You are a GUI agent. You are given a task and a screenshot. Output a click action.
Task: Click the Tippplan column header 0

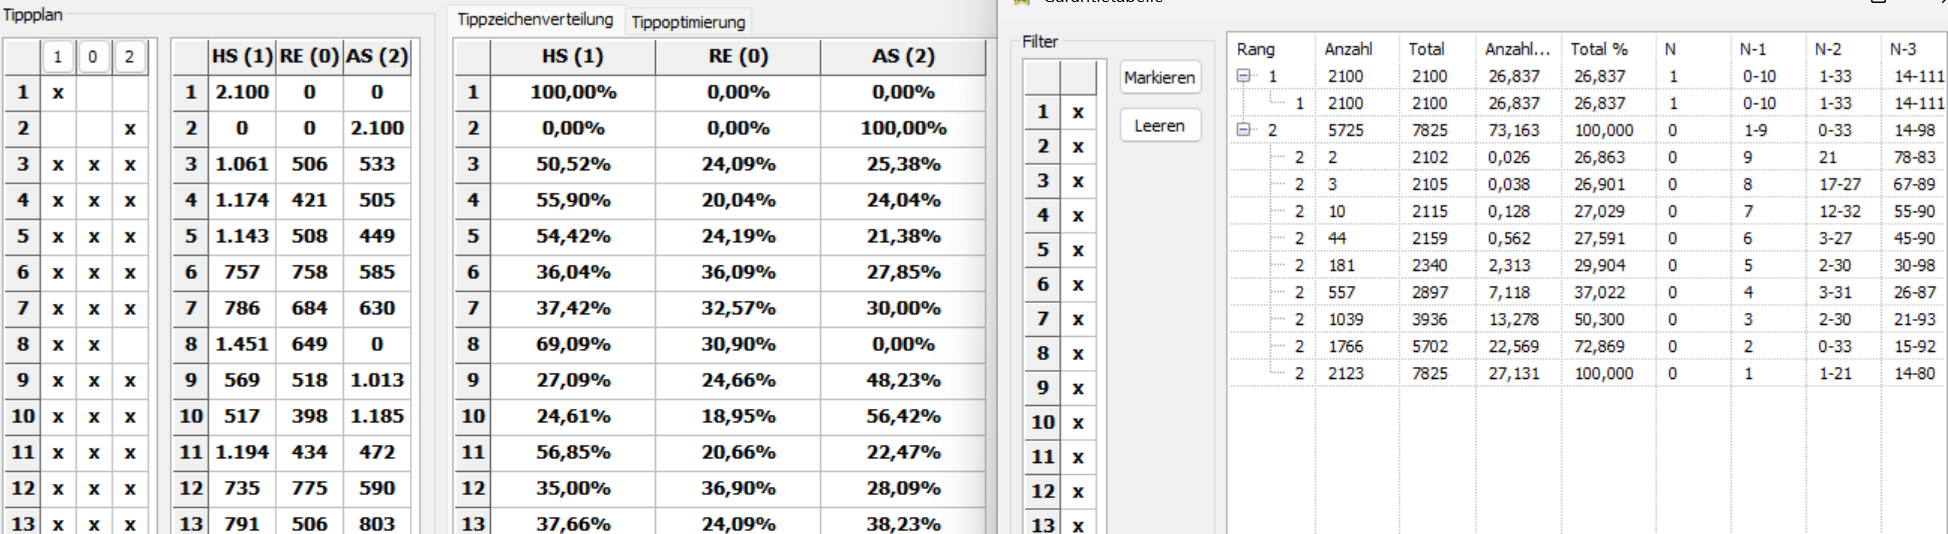pos(93,57)
